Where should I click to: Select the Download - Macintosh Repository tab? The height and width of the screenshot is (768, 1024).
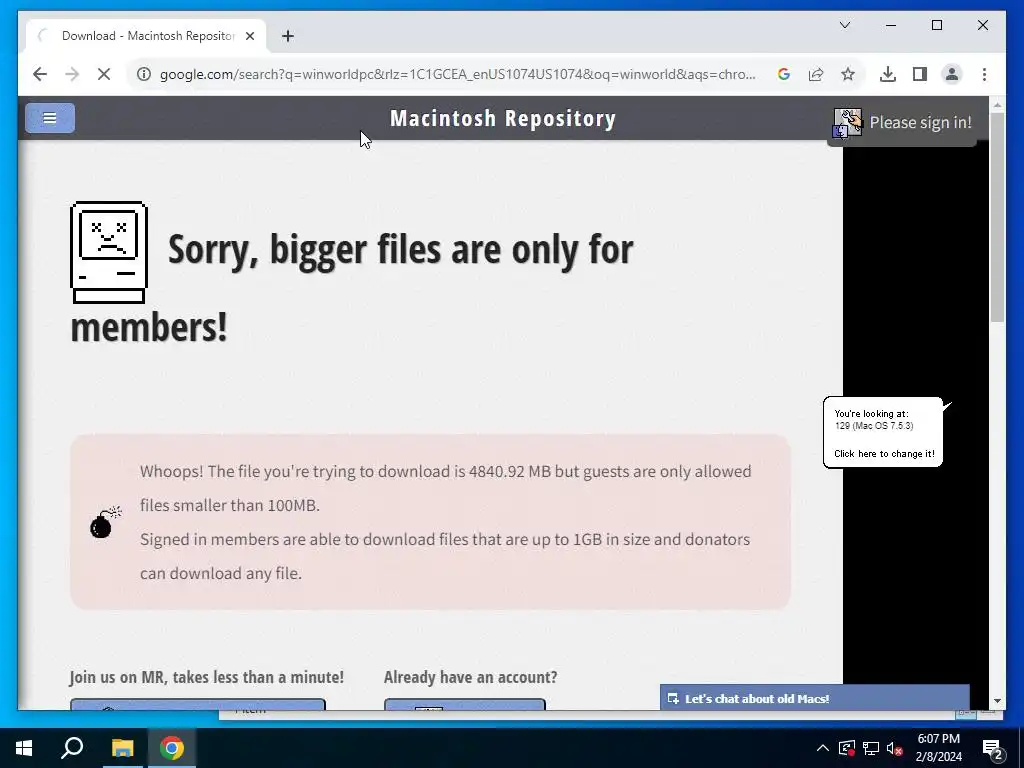click(146, 36)
